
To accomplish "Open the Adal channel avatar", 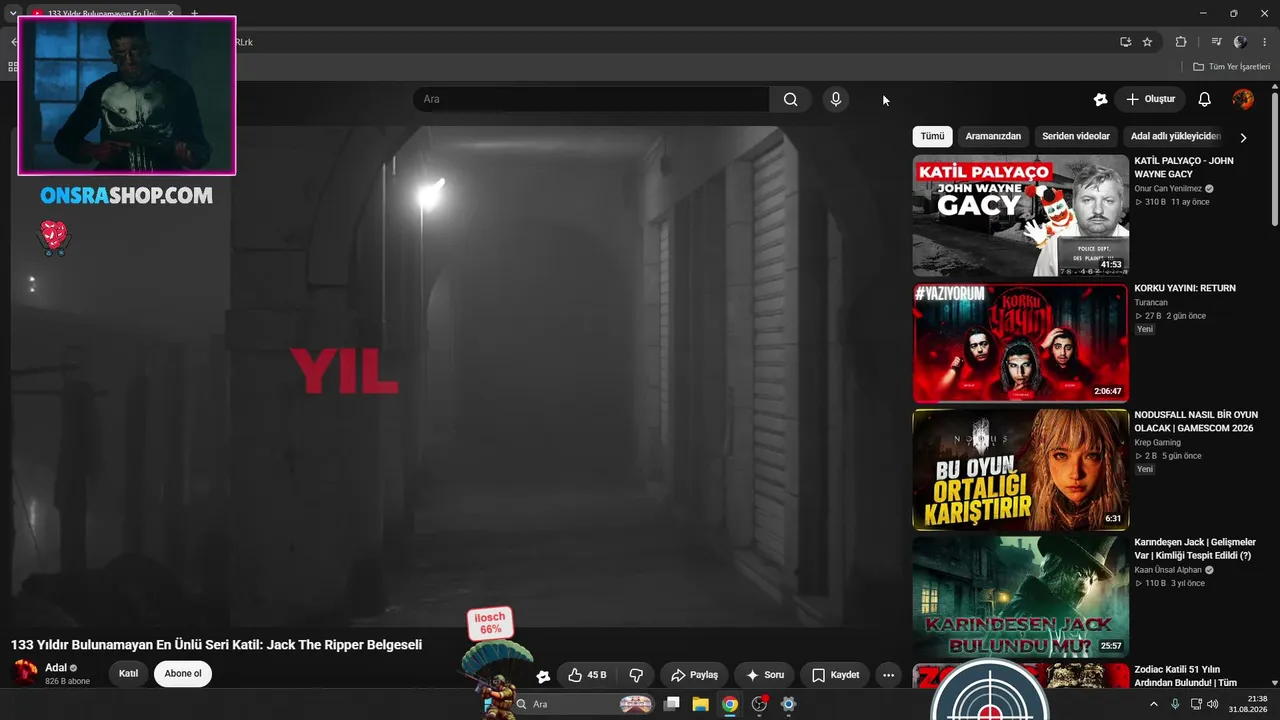I will [x=24, y=673].
